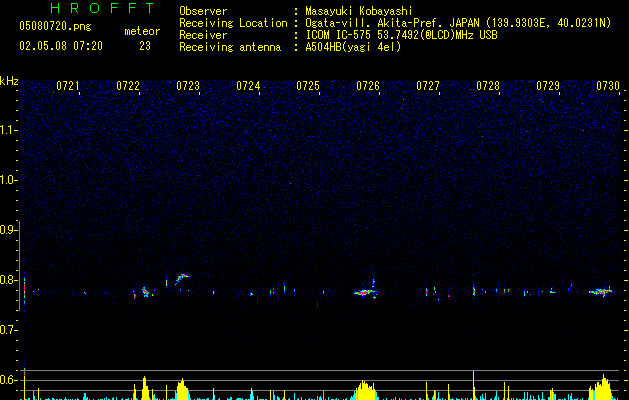Click the 1.0 kHz axis label
This screenshot has width=629, height=400.
pos(9,180)
